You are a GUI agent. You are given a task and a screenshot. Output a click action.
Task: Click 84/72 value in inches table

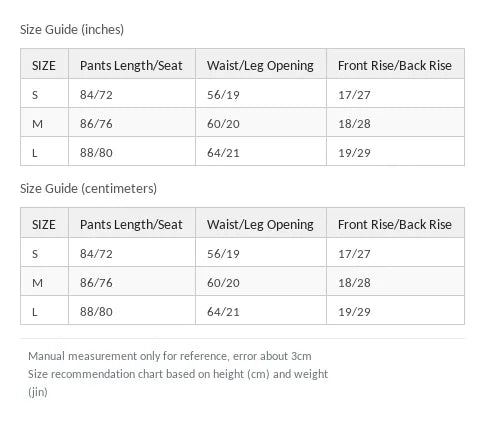pyautogui.click(x=96, y=95)
